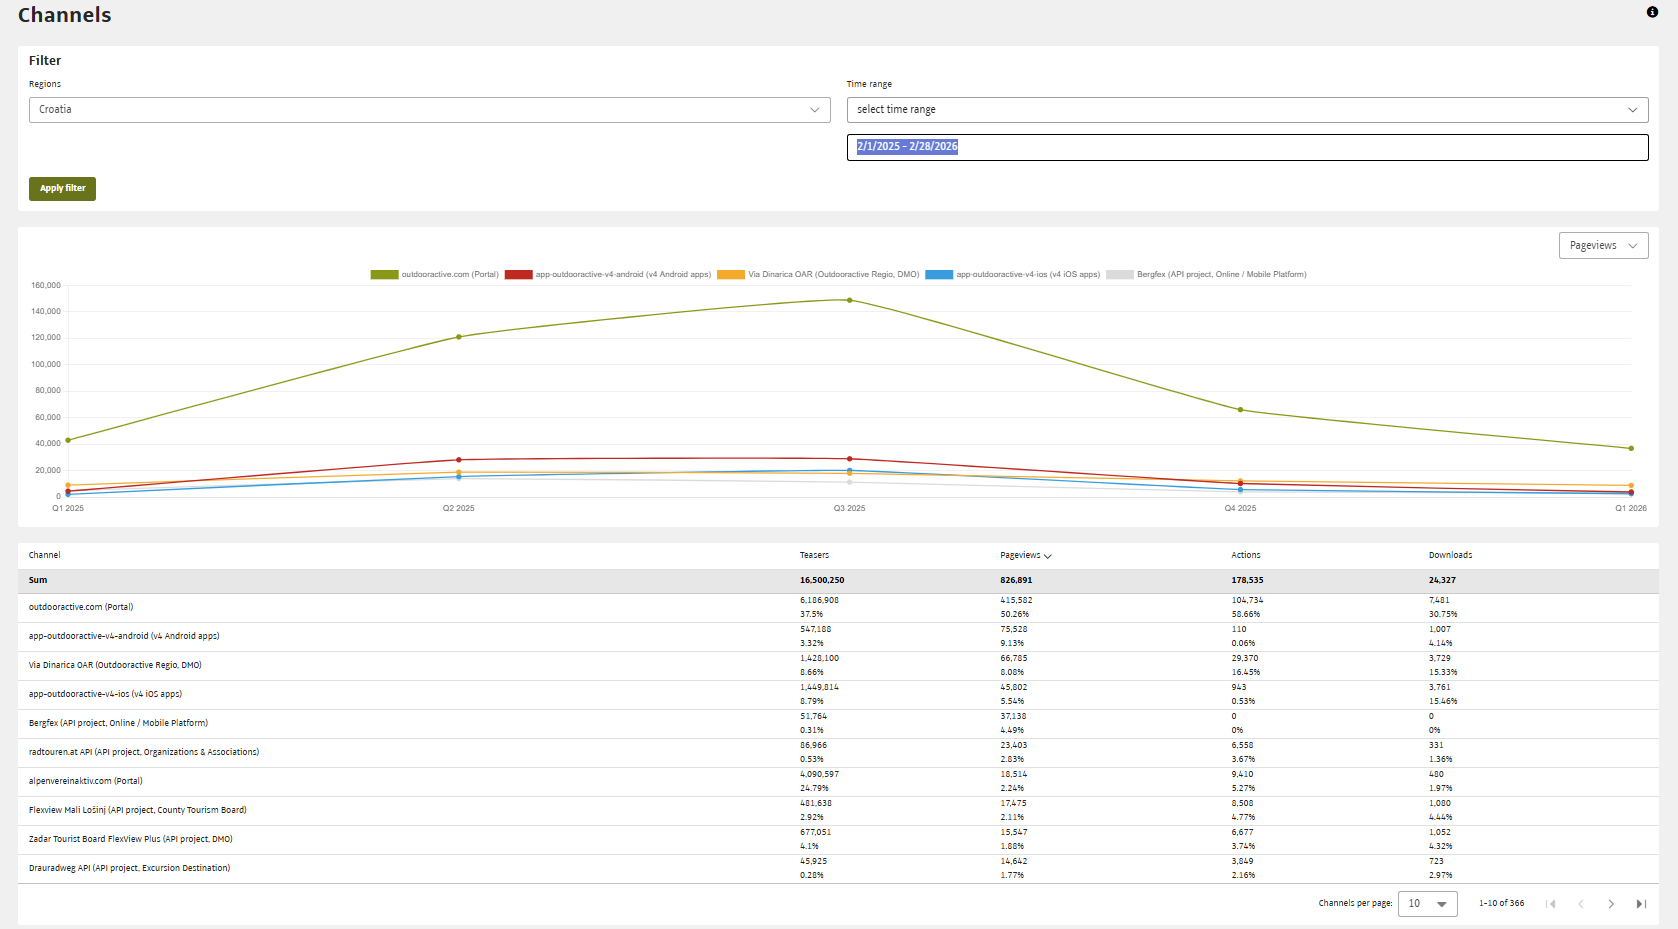Go to the next page of channels
Viewport: 1678px width, 929px height.
1611,904
